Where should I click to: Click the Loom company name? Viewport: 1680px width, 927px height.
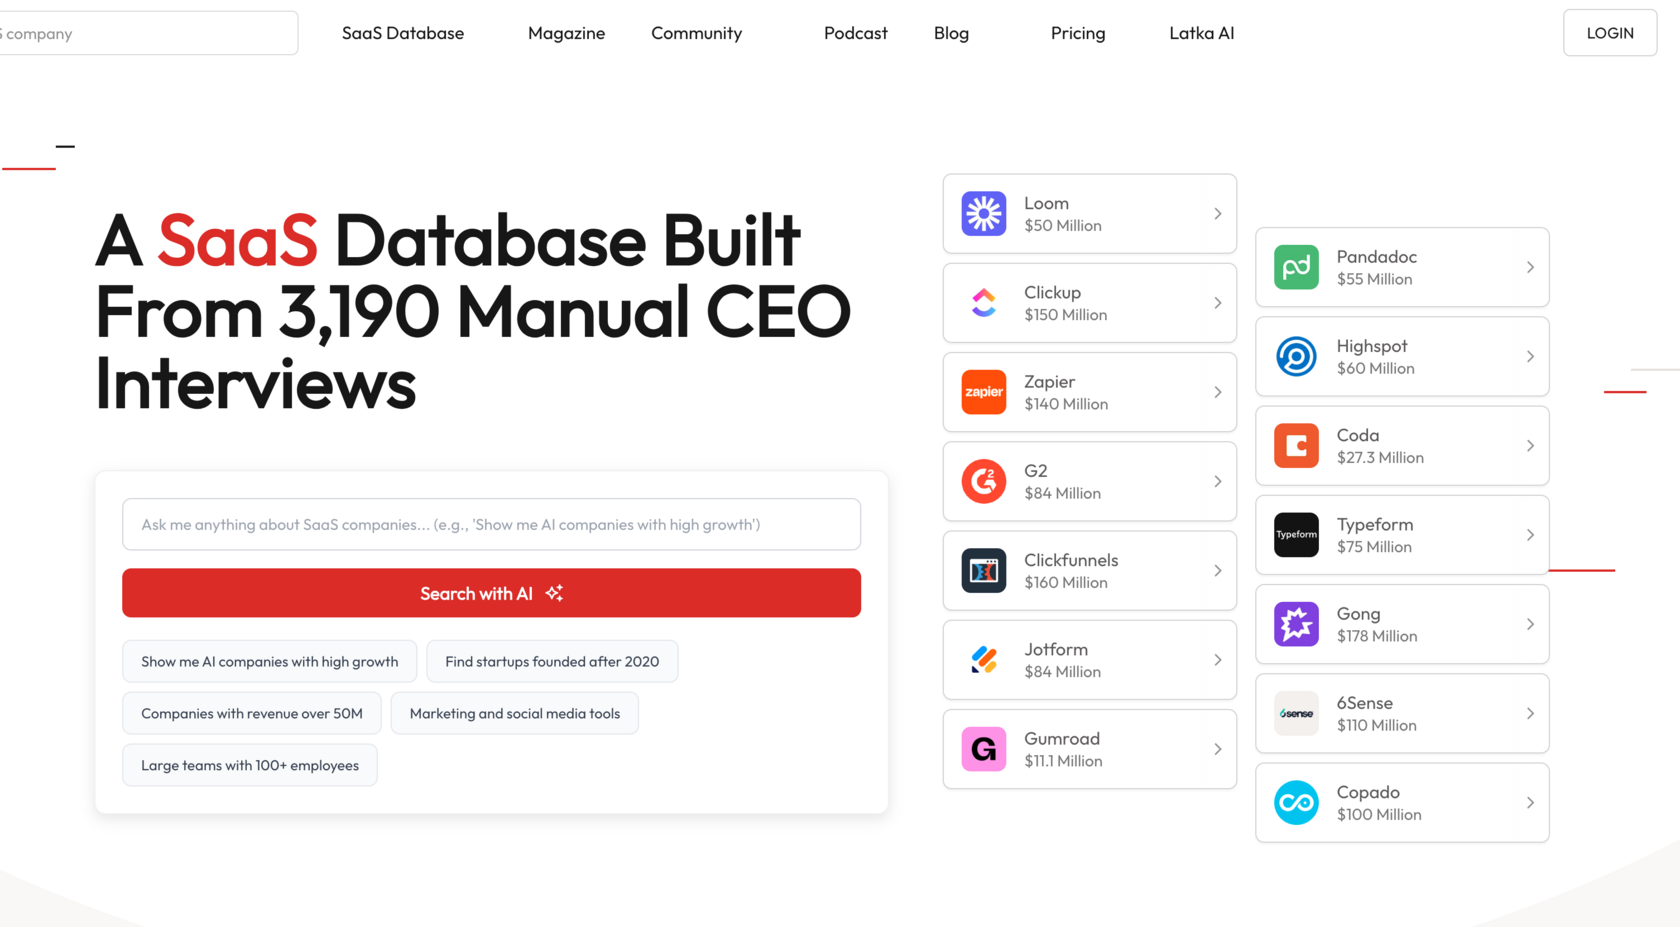point(1046,203)
